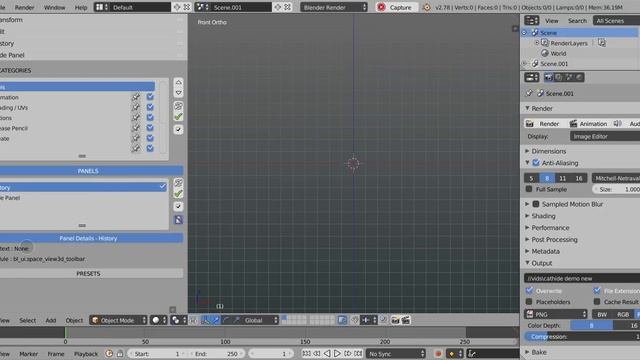Select the Render properties tab icon

pyautogui.click(x=548, y=77)
